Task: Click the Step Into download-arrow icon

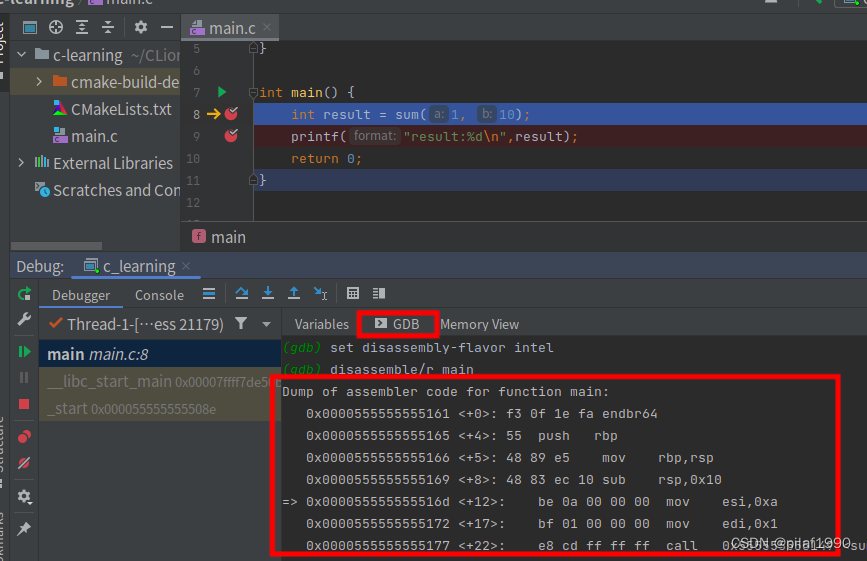Action: click(x=268, y=294)
